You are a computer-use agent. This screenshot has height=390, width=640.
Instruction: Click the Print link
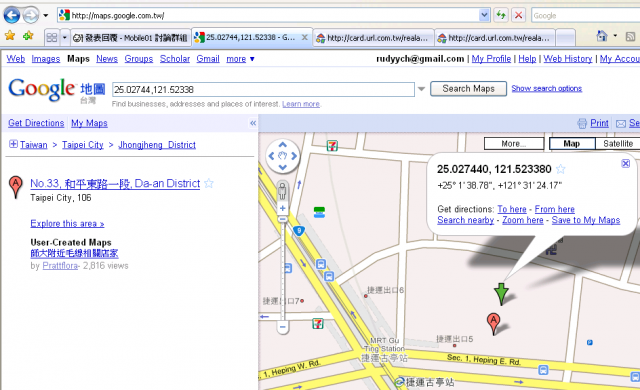599,123
